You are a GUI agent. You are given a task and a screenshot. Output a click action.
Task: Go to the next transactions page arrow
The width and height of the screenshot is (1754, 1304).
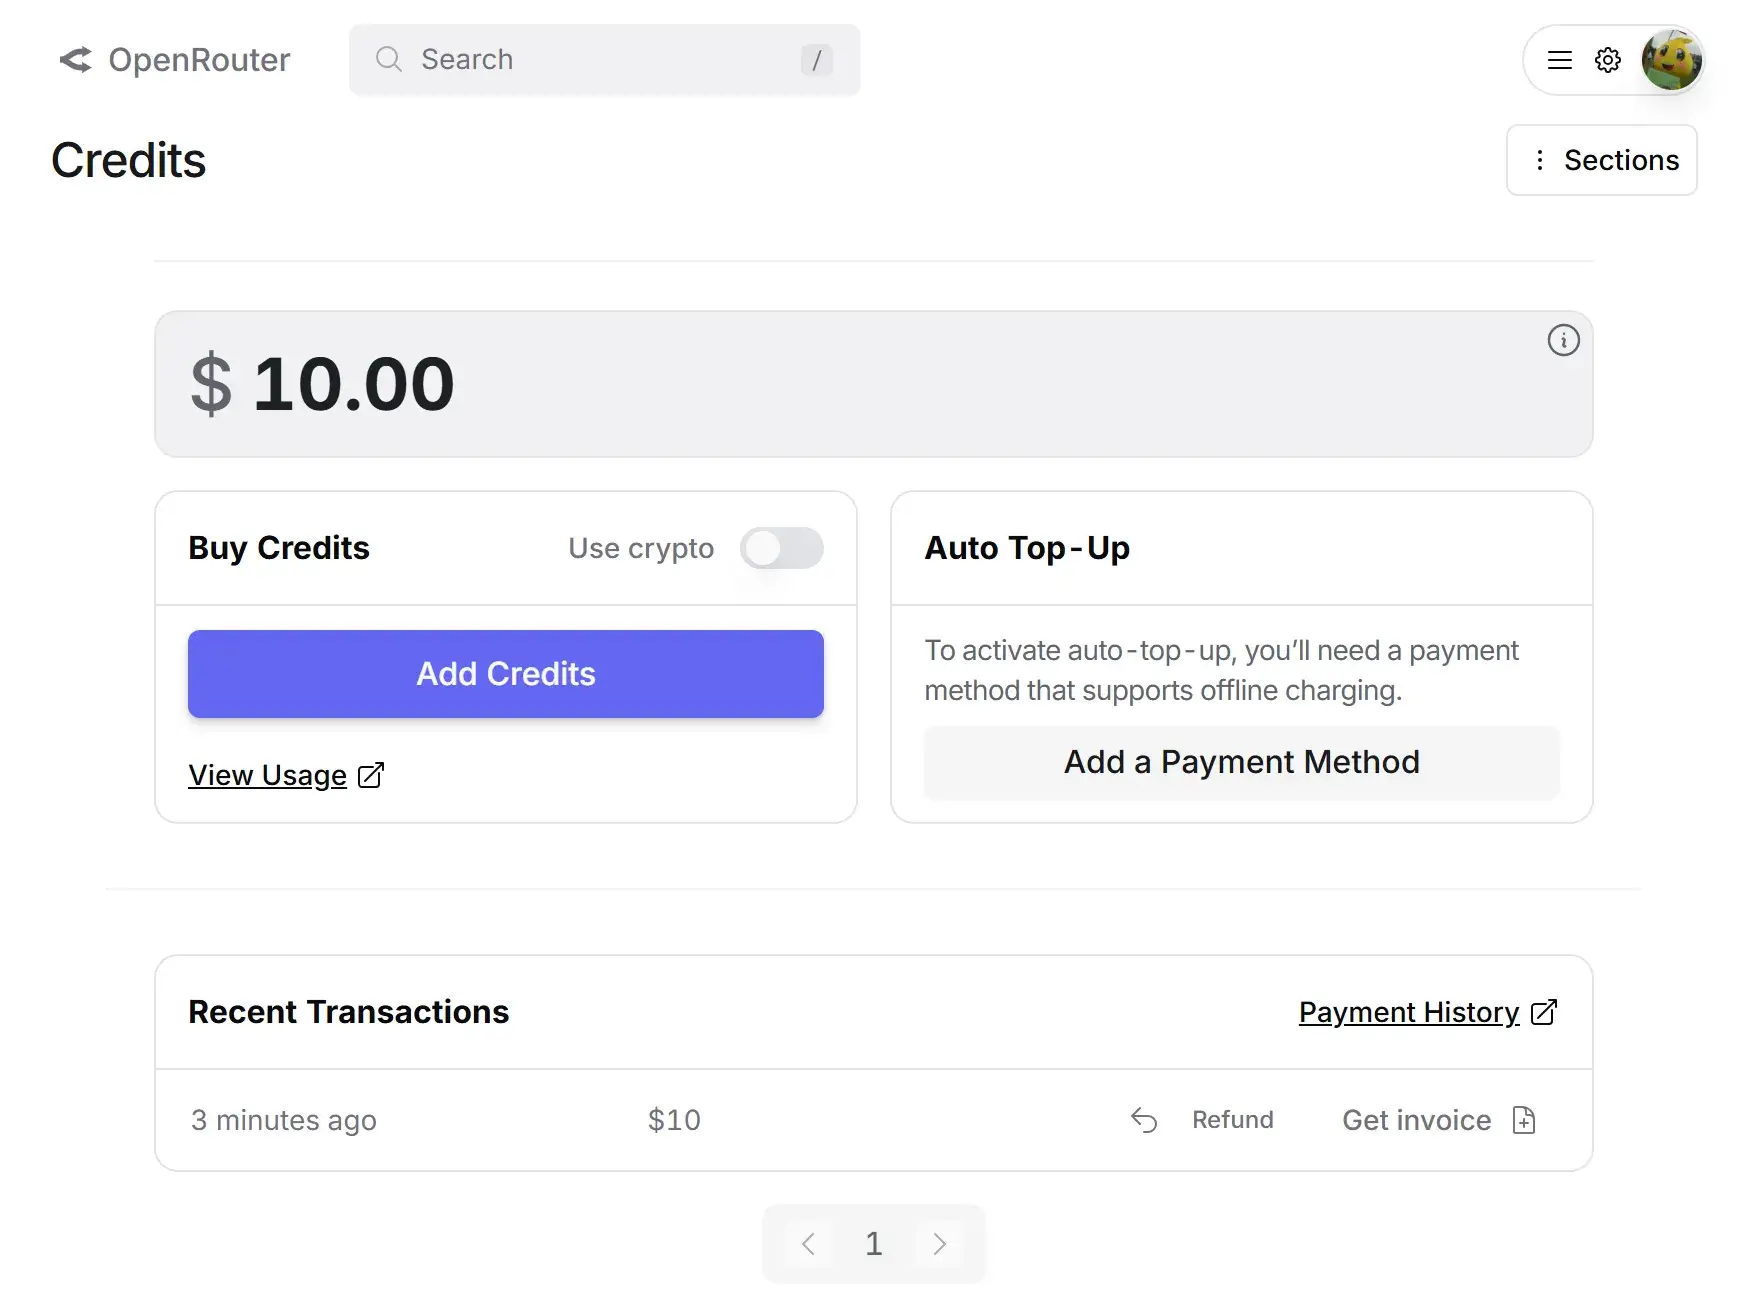tap(938, 1244)
